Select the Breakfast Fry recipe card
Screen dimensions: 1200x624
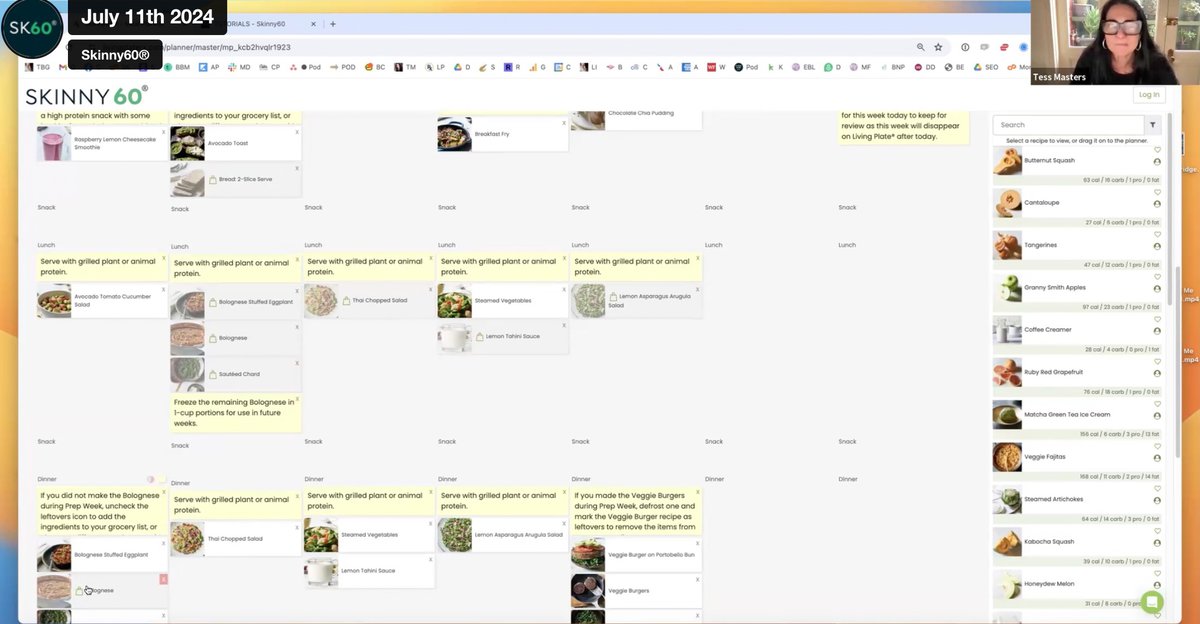point(503,134)
